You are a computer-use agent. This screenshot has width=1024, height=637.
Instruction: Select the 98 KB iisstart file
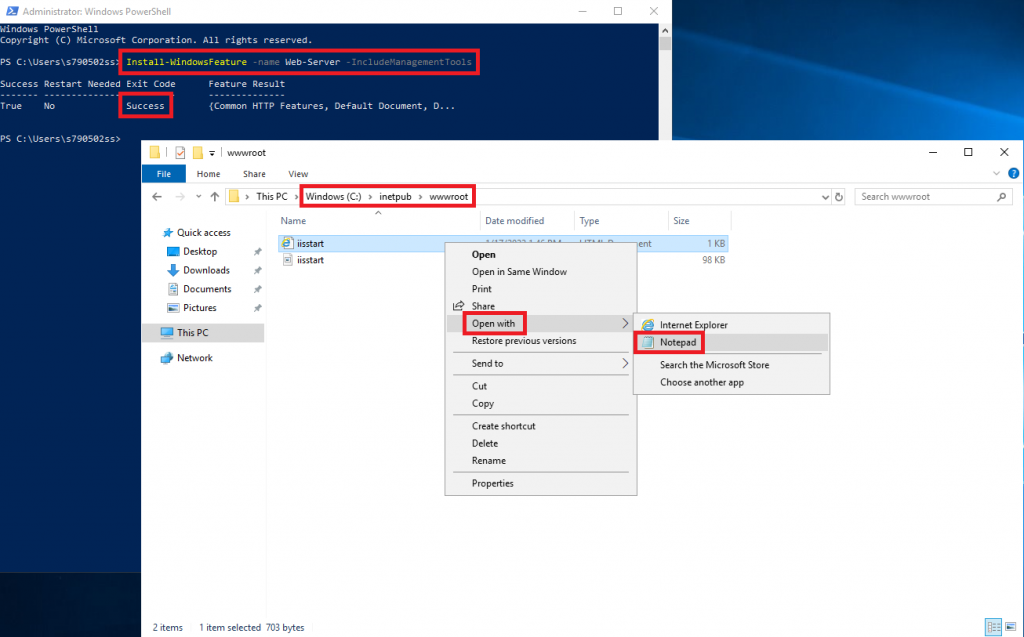(x=503, y=260)
